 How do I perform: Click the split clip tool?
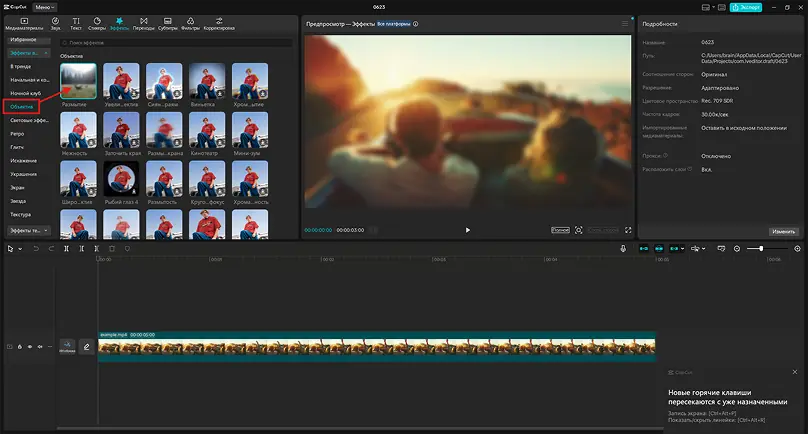tap(66, 249)
